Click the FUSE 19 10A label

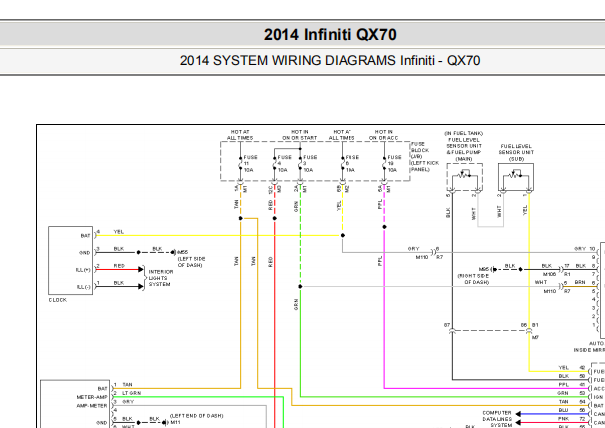(394, 163)
